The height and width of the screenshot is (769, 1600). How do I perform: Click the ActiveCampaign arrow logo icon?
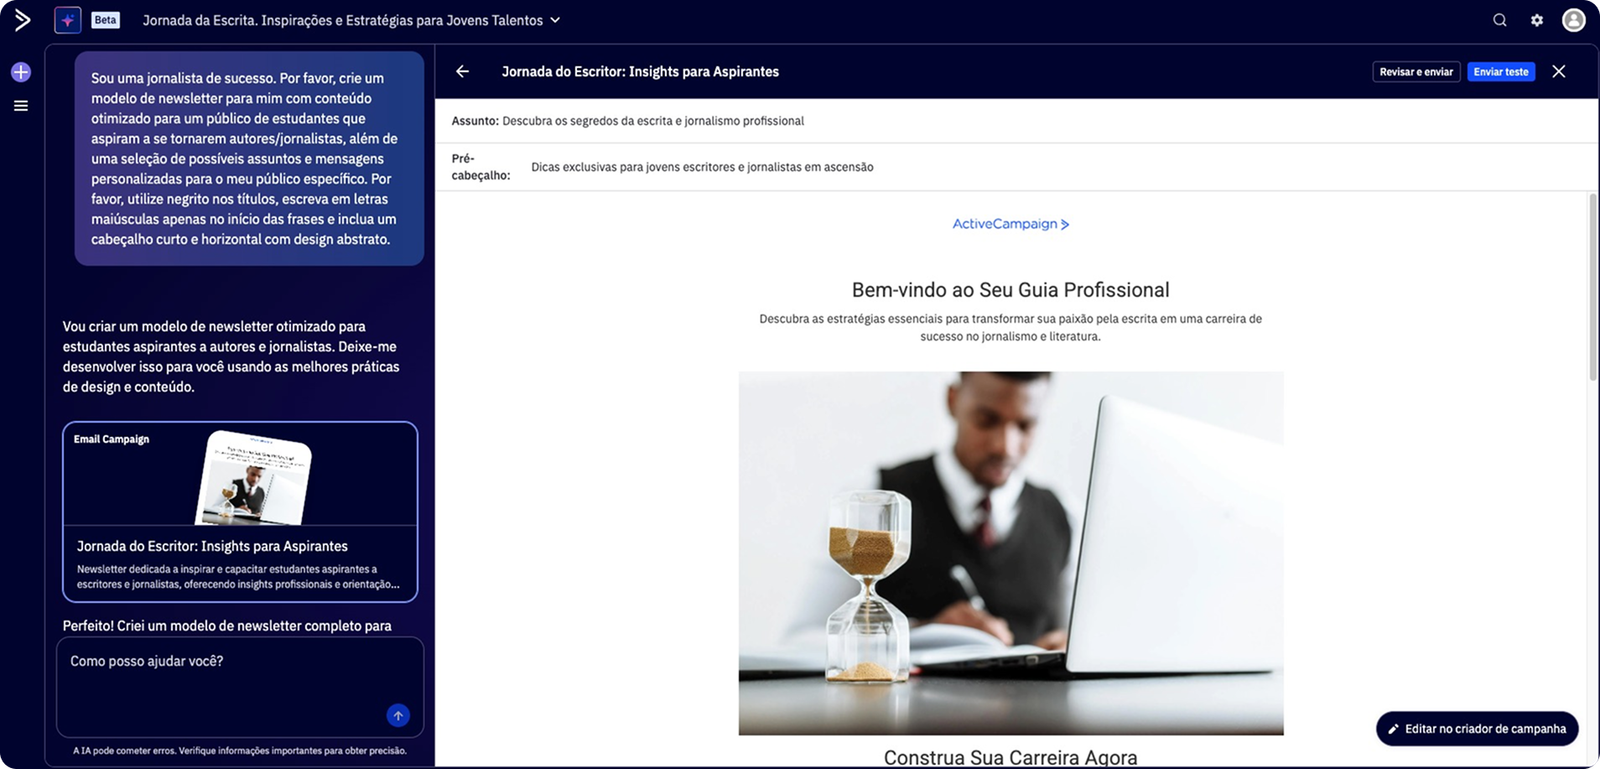(x=22, y=20)
